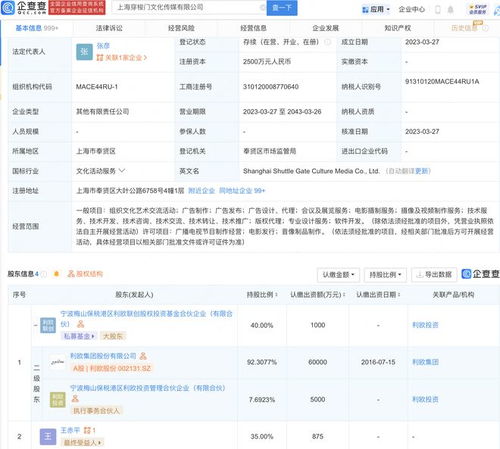This screenshot has height=449, width=500.
Task: Click the 王 shareholder avatar
Action: (x=48, y=437)
